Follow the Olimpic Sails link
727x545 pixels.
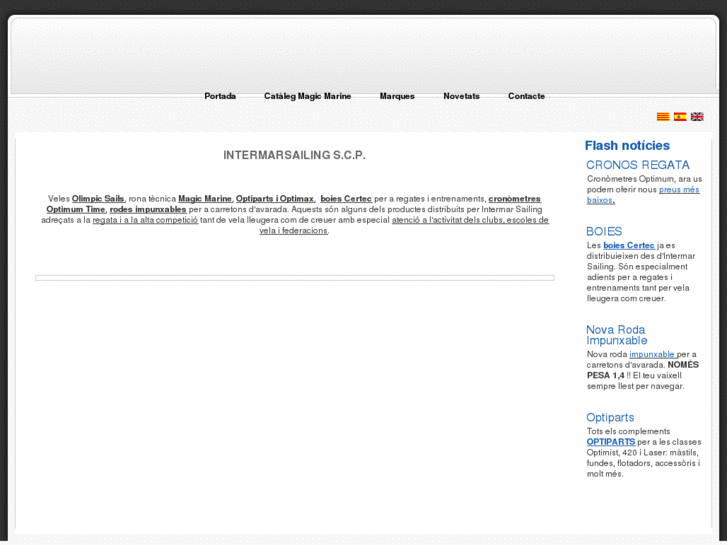pyautogui.click(x=98, y=199)
